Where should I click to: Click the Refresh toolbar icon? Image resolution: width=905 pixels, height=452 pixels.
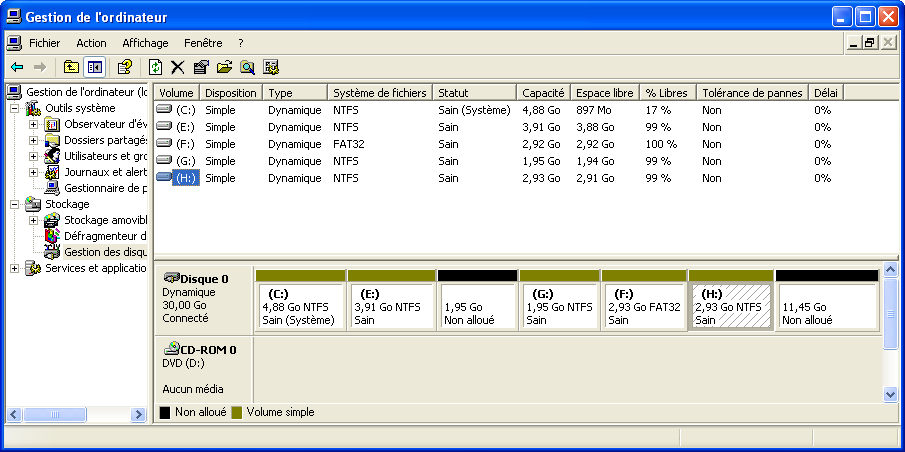(155, 68)
